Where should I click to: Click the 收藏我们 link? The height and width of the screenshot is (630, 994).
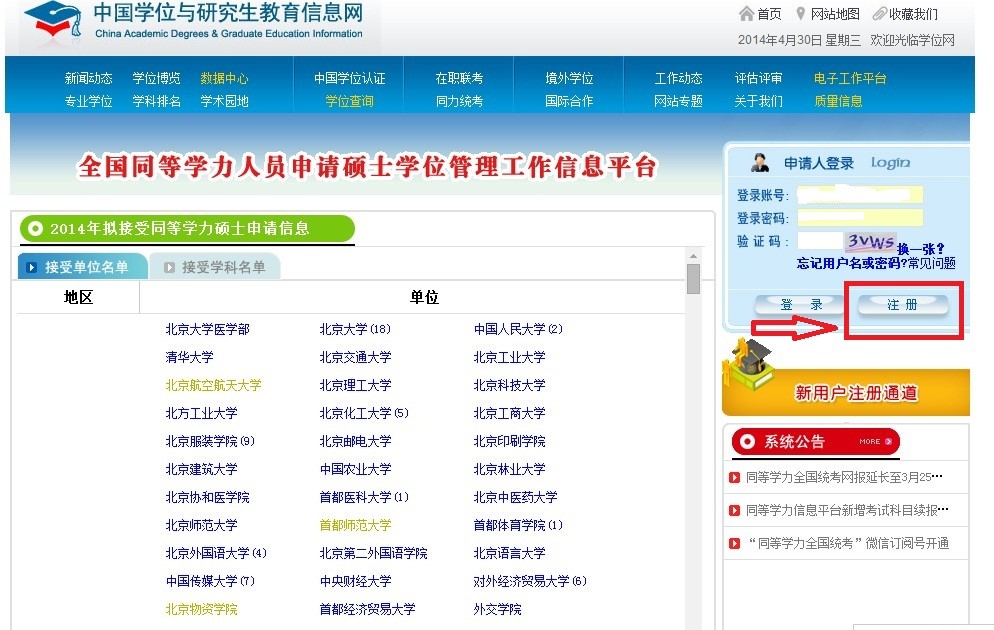tap(913, 14)
